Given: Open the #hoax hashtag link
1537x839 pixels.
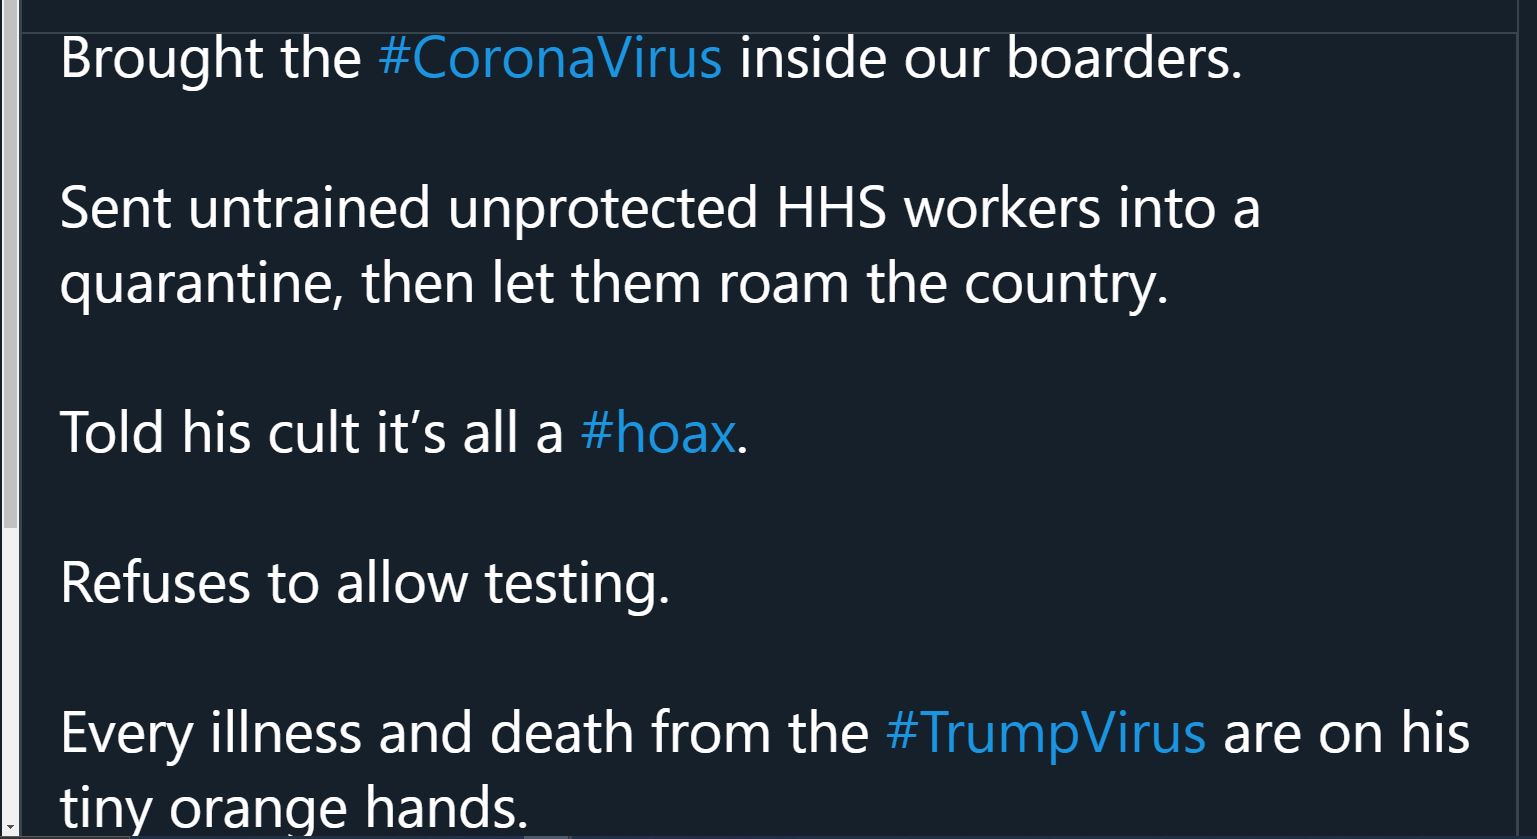Looking at the screenshot, I should [x=658, y=433].
